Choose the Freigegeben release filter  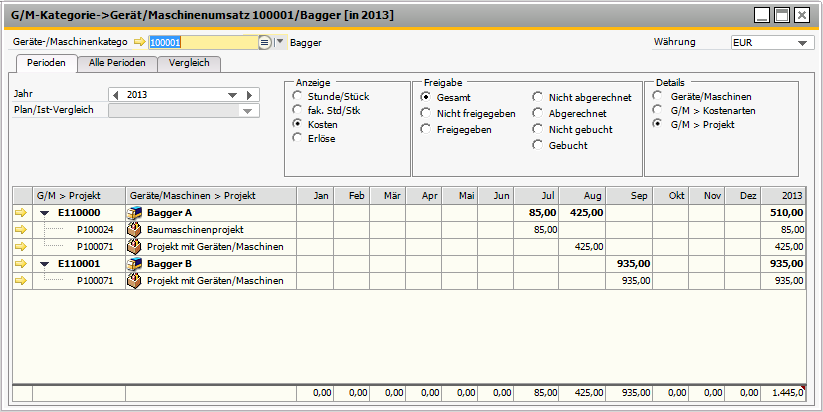tap(426, 130)
